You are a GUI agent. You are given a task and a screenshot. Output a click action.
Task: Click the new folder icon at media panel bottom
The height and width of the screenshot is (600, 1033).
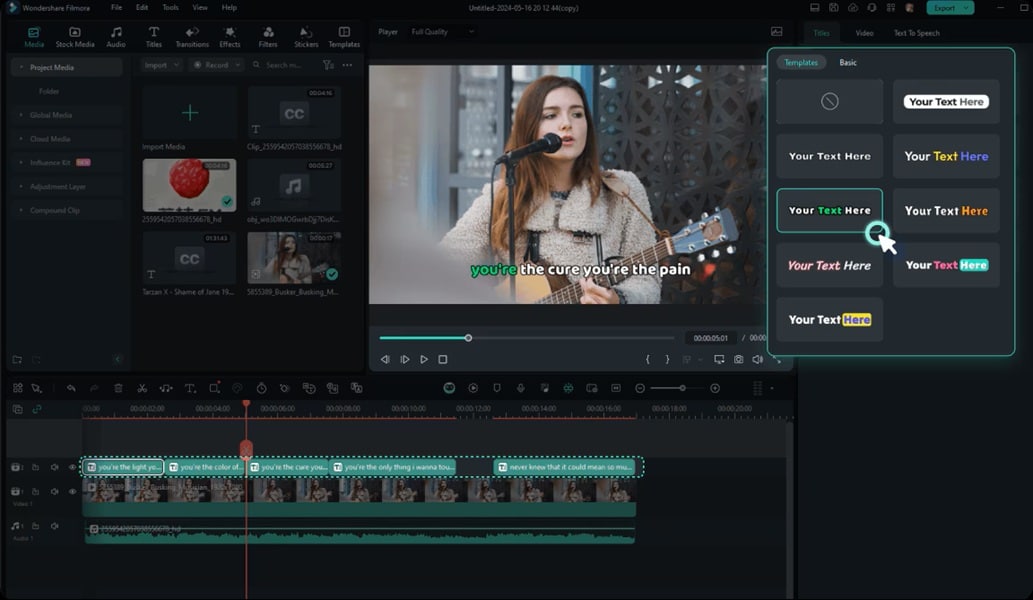pos(18,360)
